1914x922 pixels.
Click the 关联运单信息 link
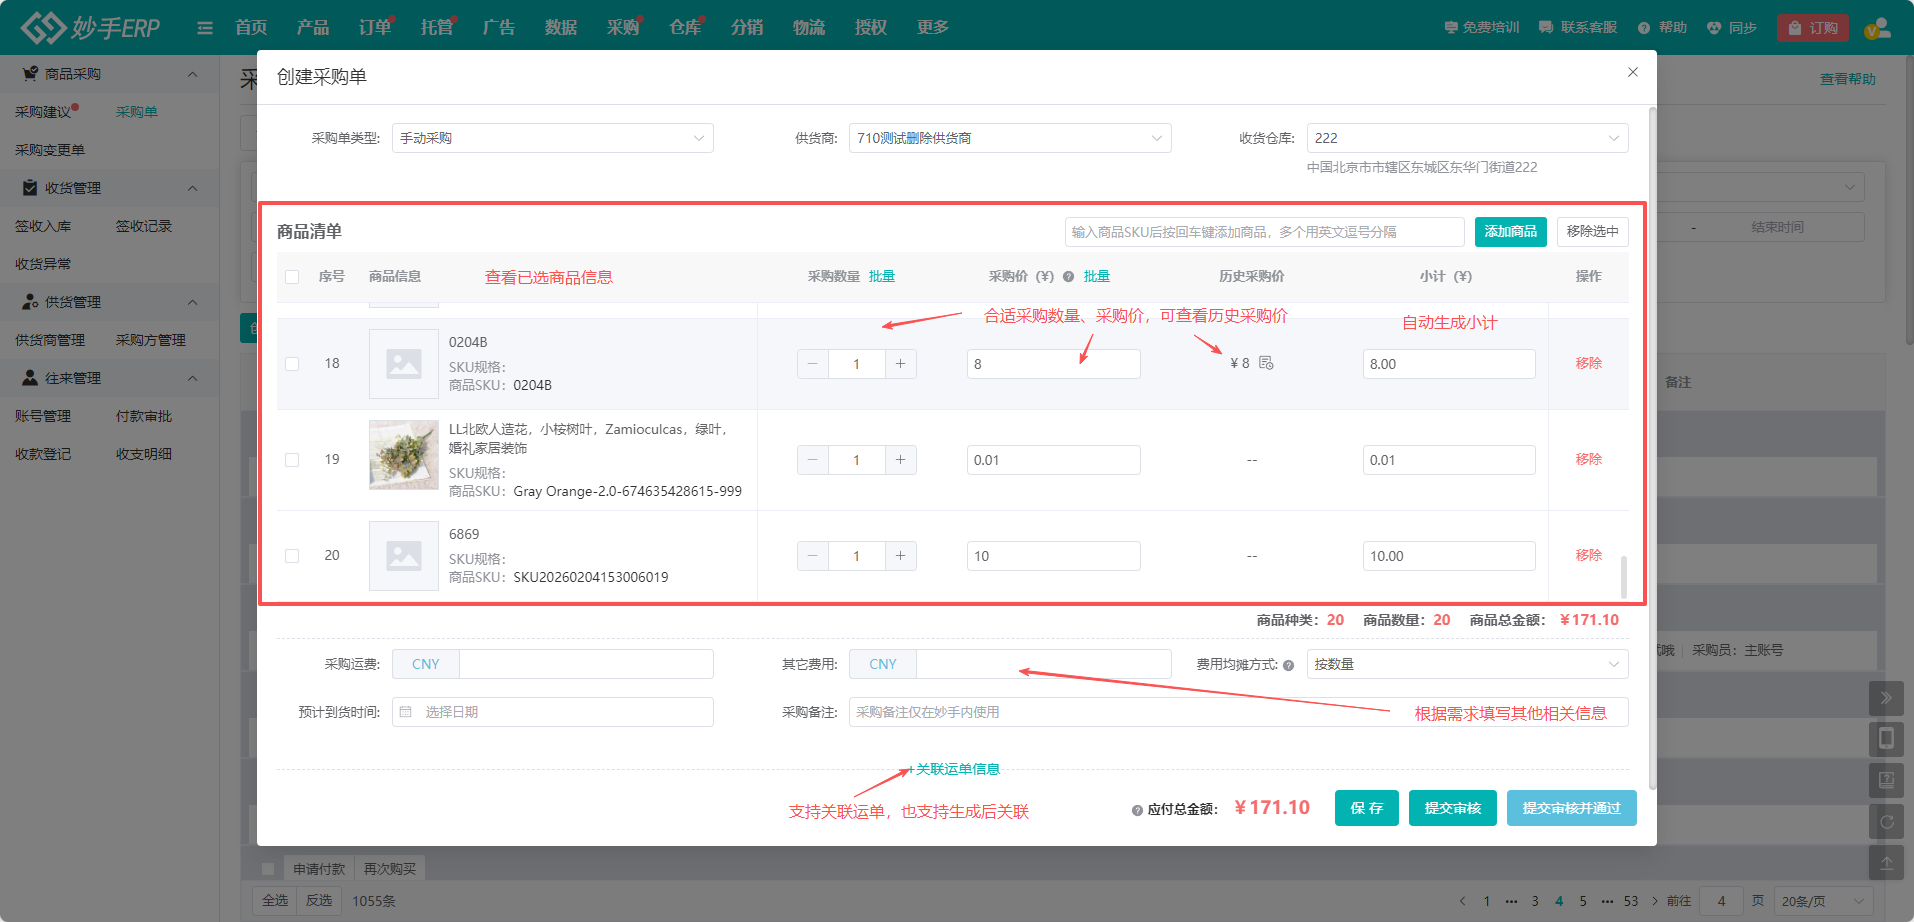point(956,769)
